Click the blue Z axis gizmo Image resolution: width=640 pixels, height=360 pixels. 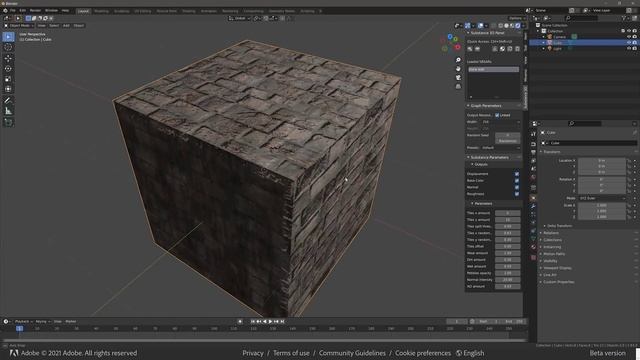click(450, 37)
